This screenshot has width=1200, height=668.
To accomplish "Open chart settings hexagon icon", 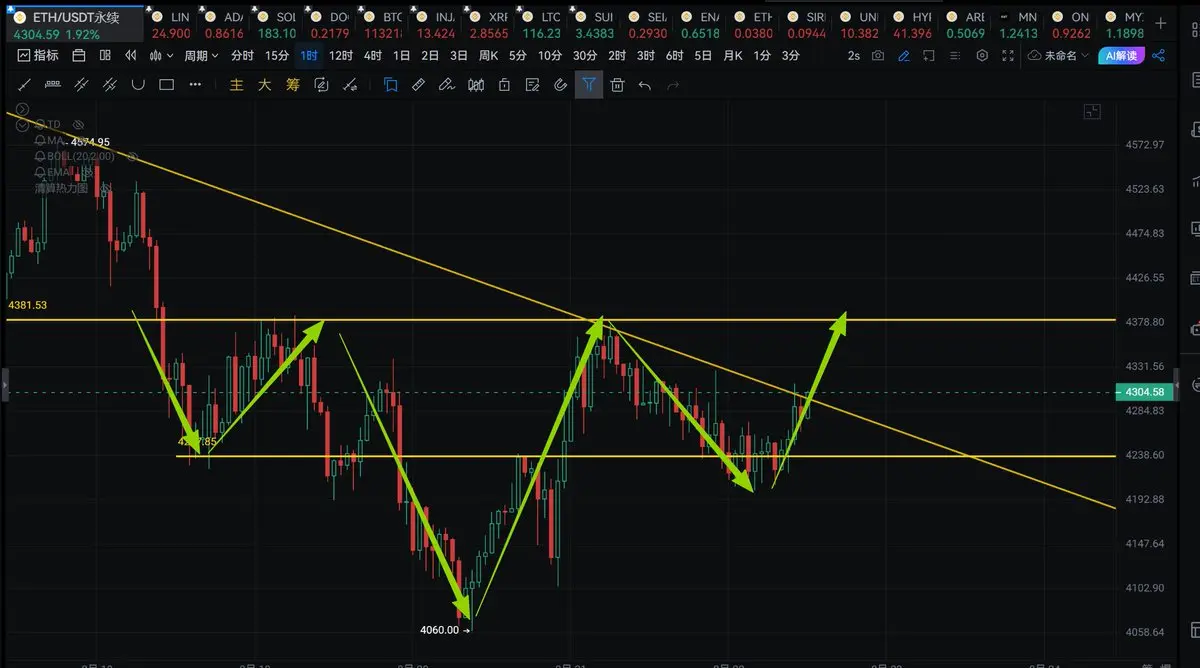I will (982, 56).
